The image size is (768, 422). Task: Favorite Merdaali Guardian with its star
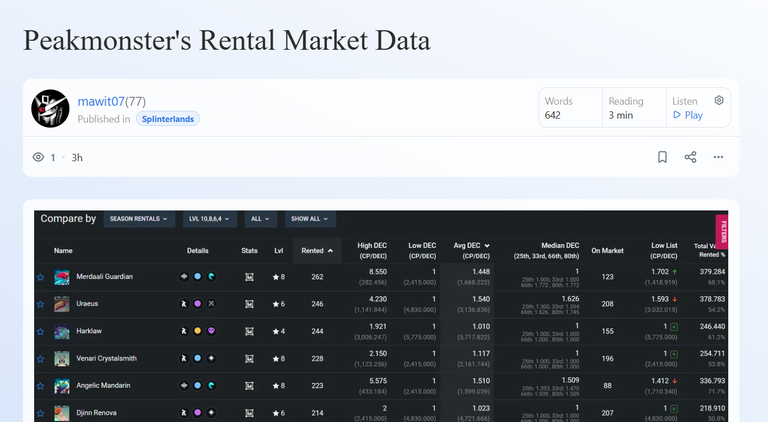tap(41, 277)
